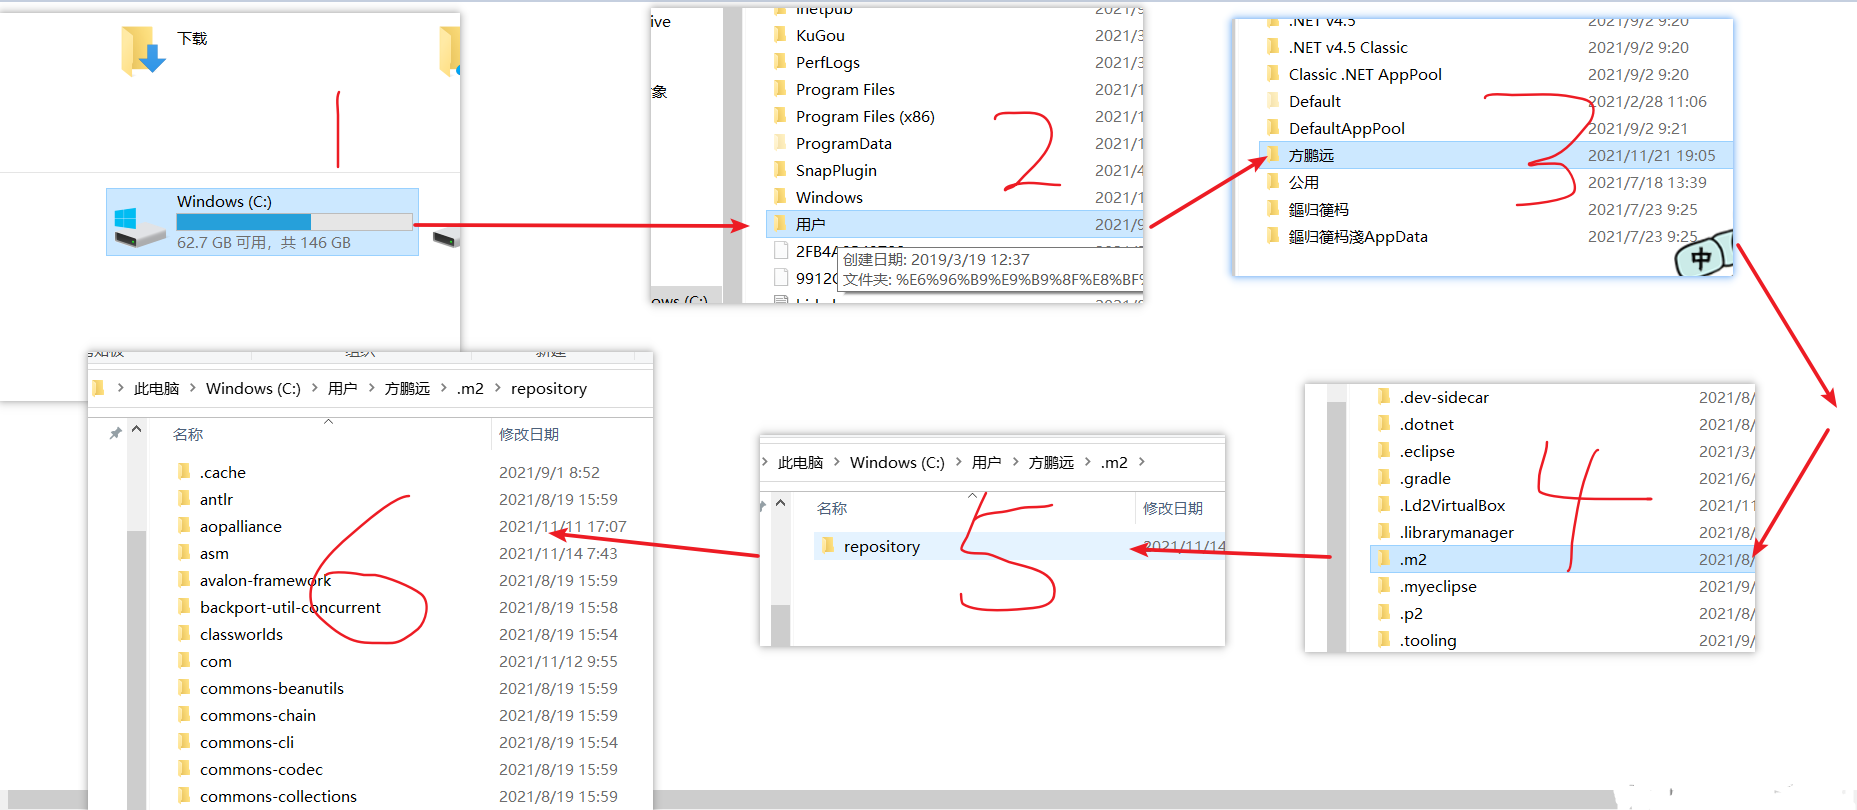Expand trailing chevron after .m2 in shorter path

[1142, 462]
